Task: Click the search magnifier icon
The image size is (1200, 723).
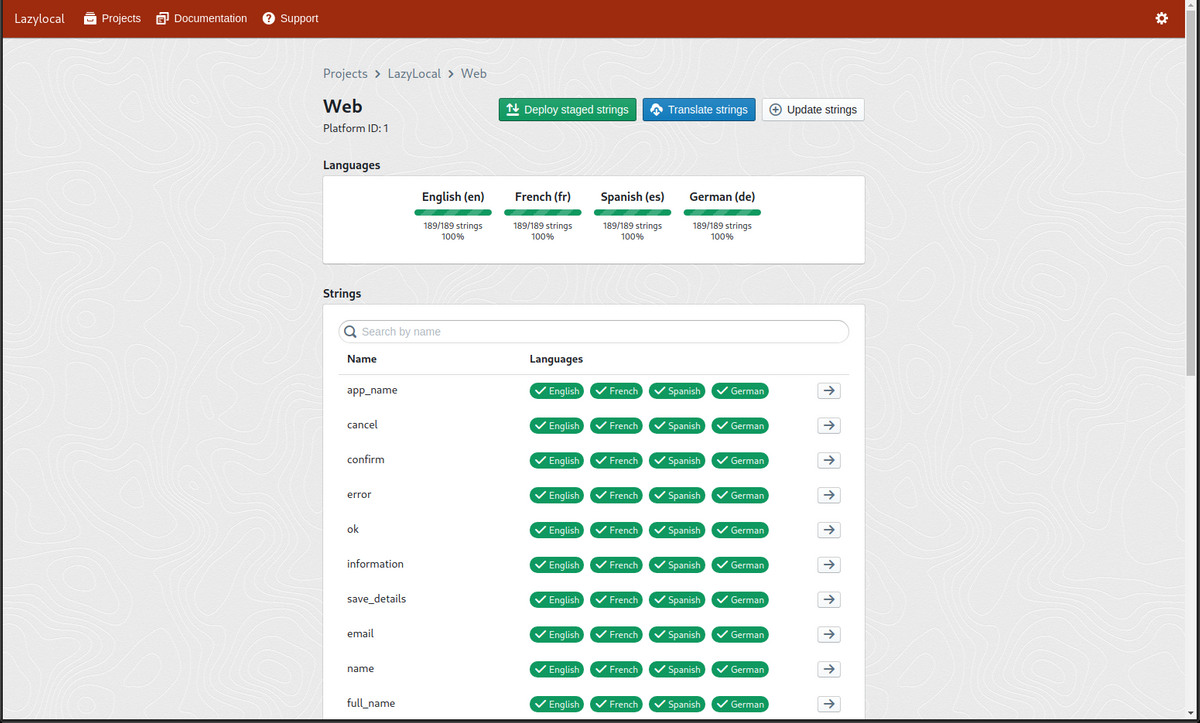Action: (x=350, y=332)
